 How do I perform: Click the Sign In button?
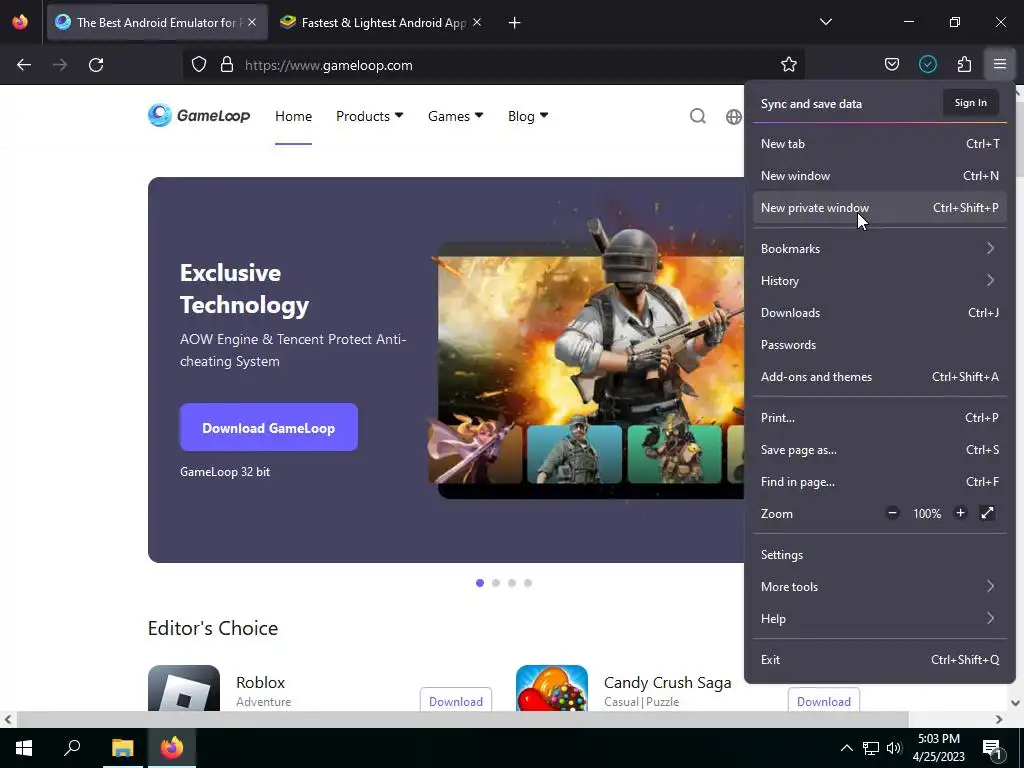click(x=970, y=103)
